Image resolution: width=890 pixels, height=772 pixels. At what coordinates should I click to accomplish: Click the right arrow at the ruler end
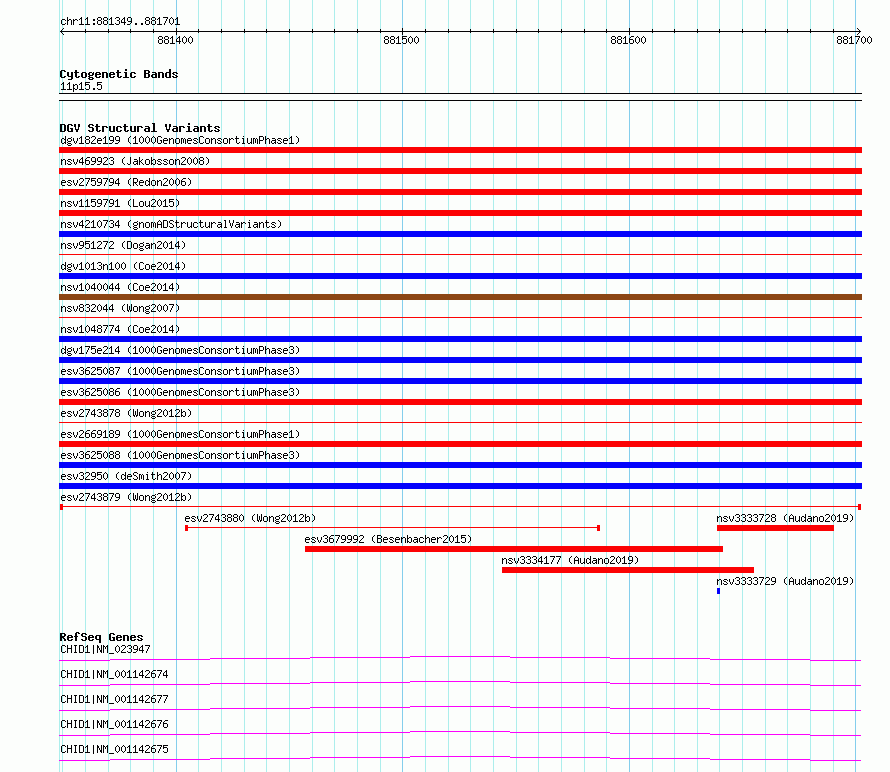tap(858, 32)
